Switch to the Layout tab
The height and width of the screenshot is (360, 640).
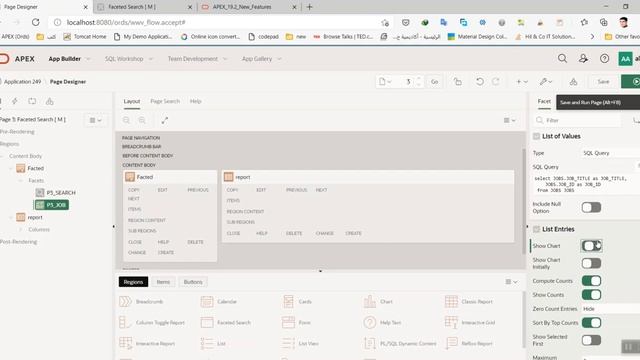click(x=132, y=101)
